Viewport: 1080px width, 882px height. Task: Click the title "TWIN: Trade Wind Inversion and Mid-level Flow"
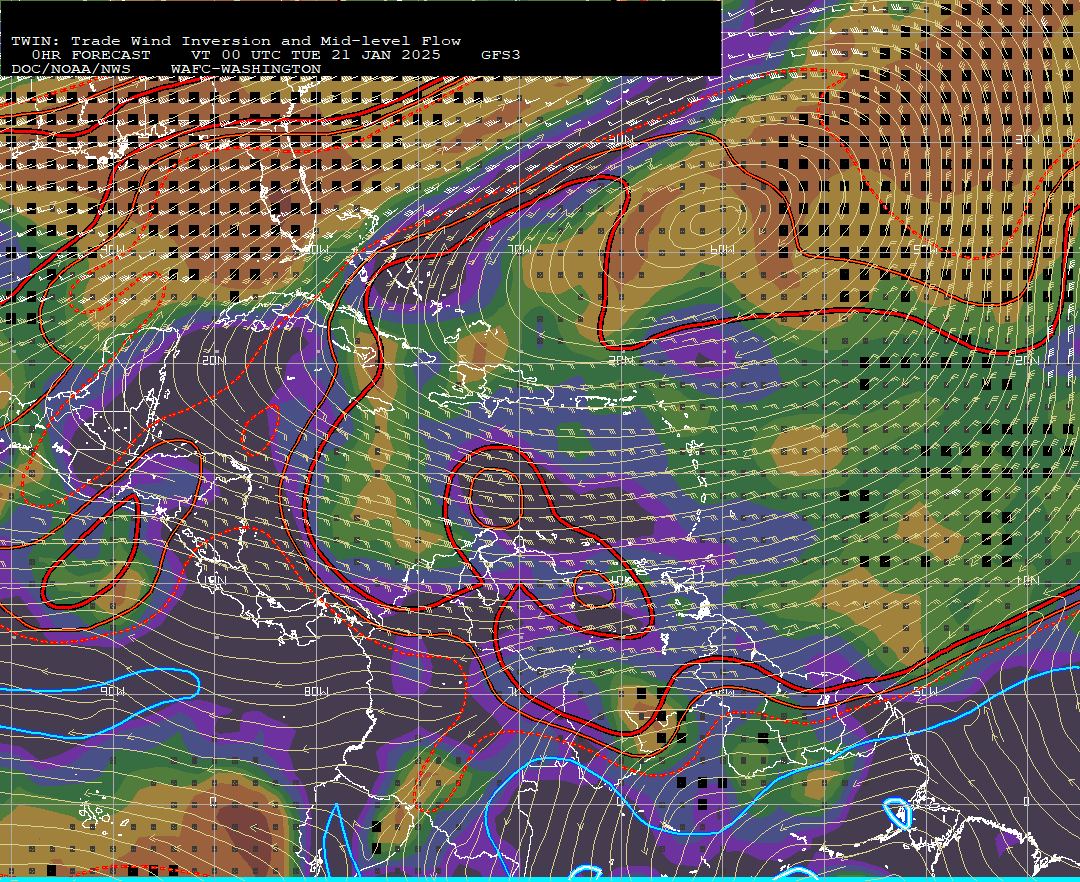pos(236,41)
